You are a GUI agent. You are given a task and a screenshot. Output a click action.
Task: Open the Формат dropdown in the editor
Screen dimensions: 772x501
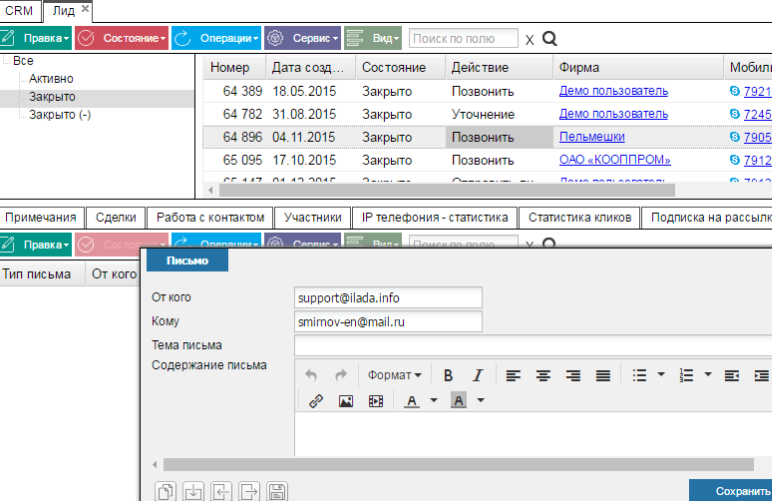coord(394,376)
